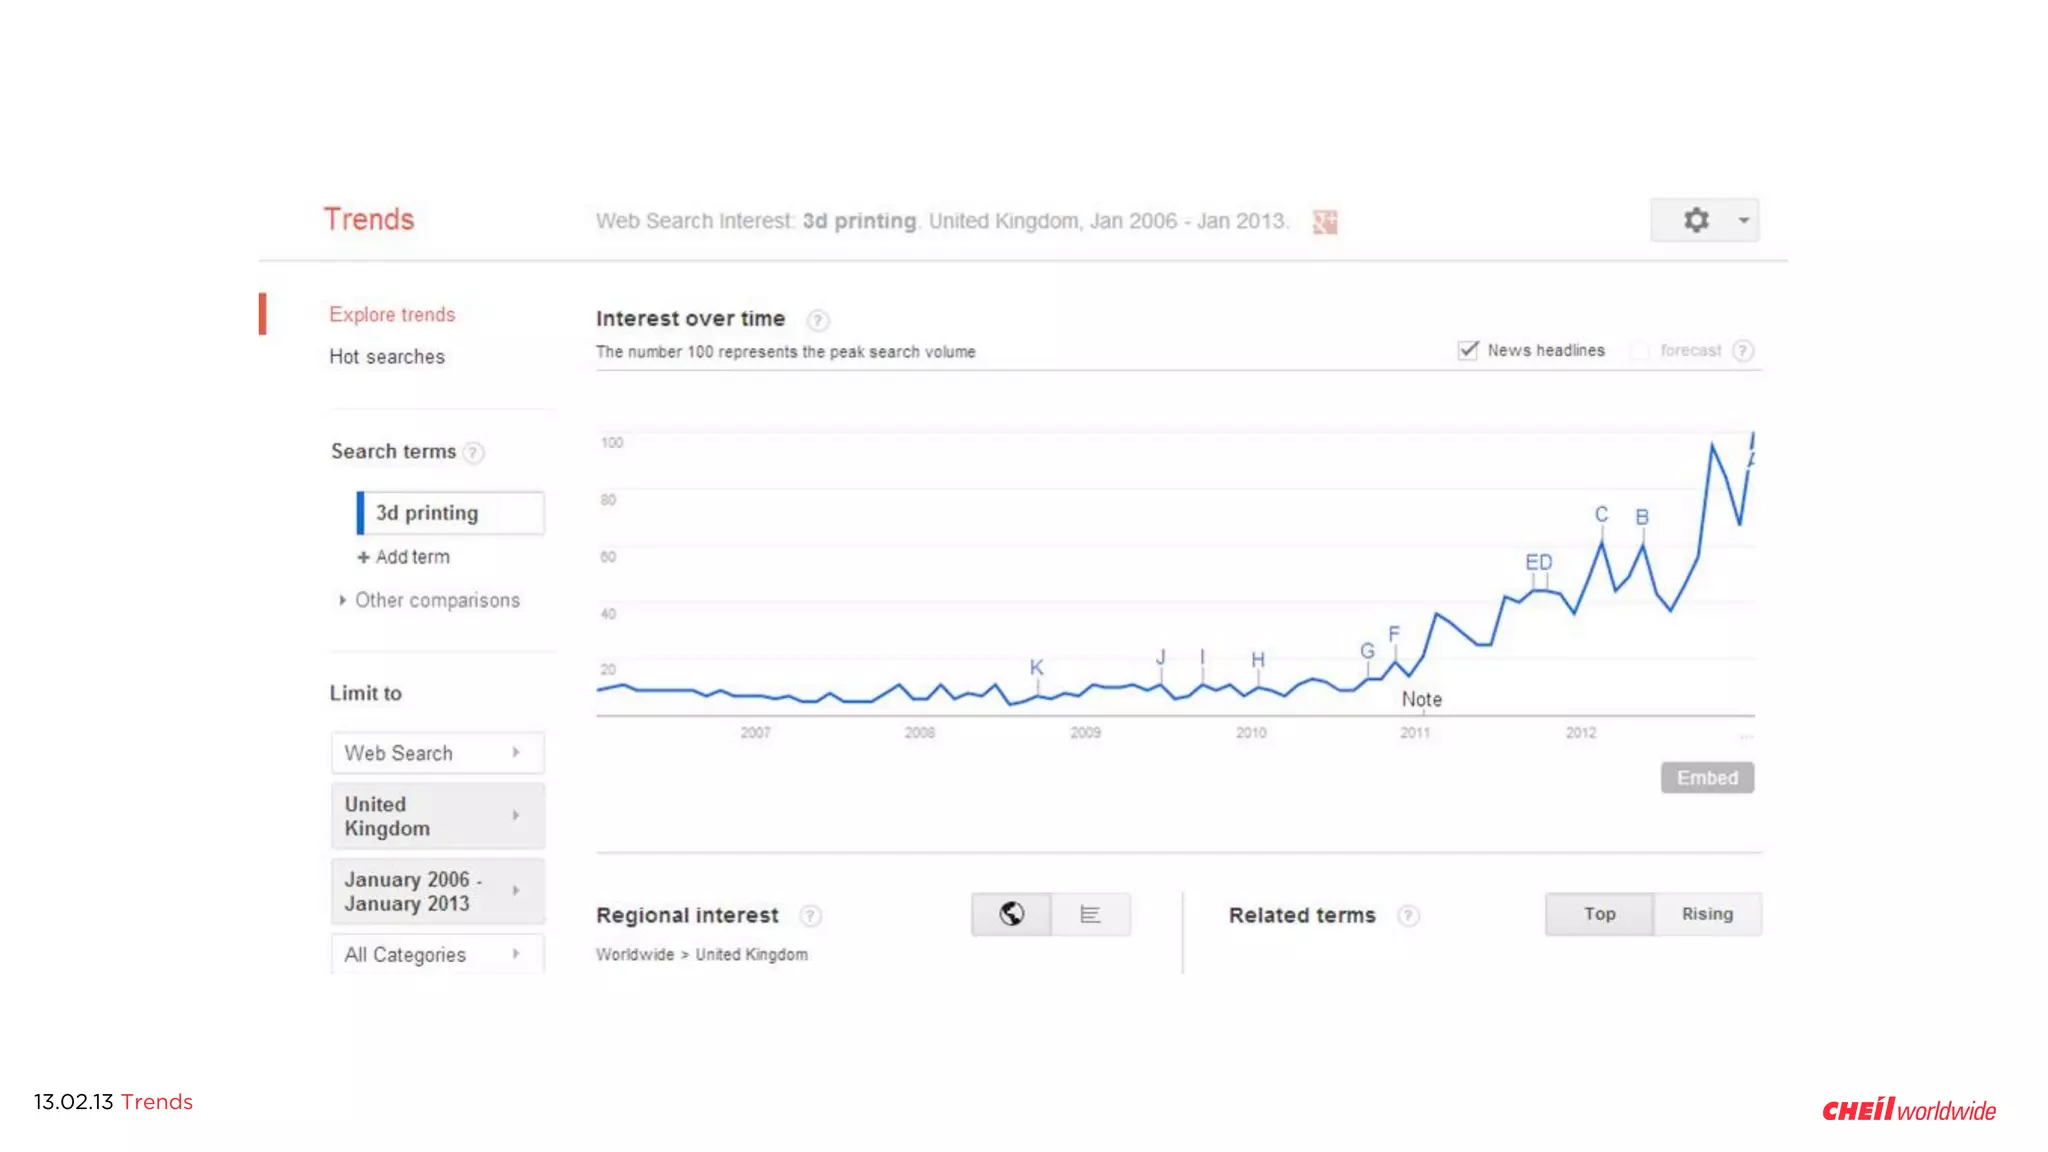Open the Hot searches link
The height and width of the screenshot is (1152, 2048).
tap(387, 357)
